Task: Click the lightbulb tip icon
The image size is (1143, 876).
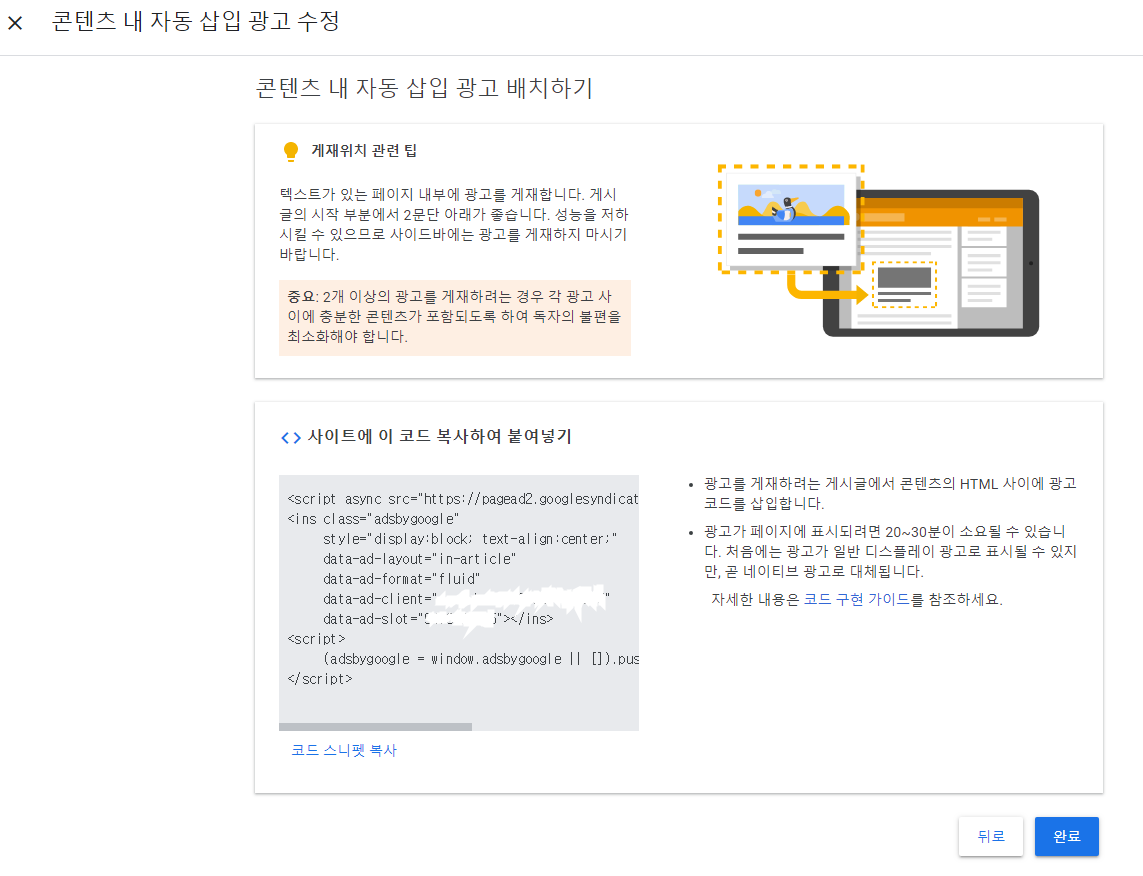Action: [291, 151]
